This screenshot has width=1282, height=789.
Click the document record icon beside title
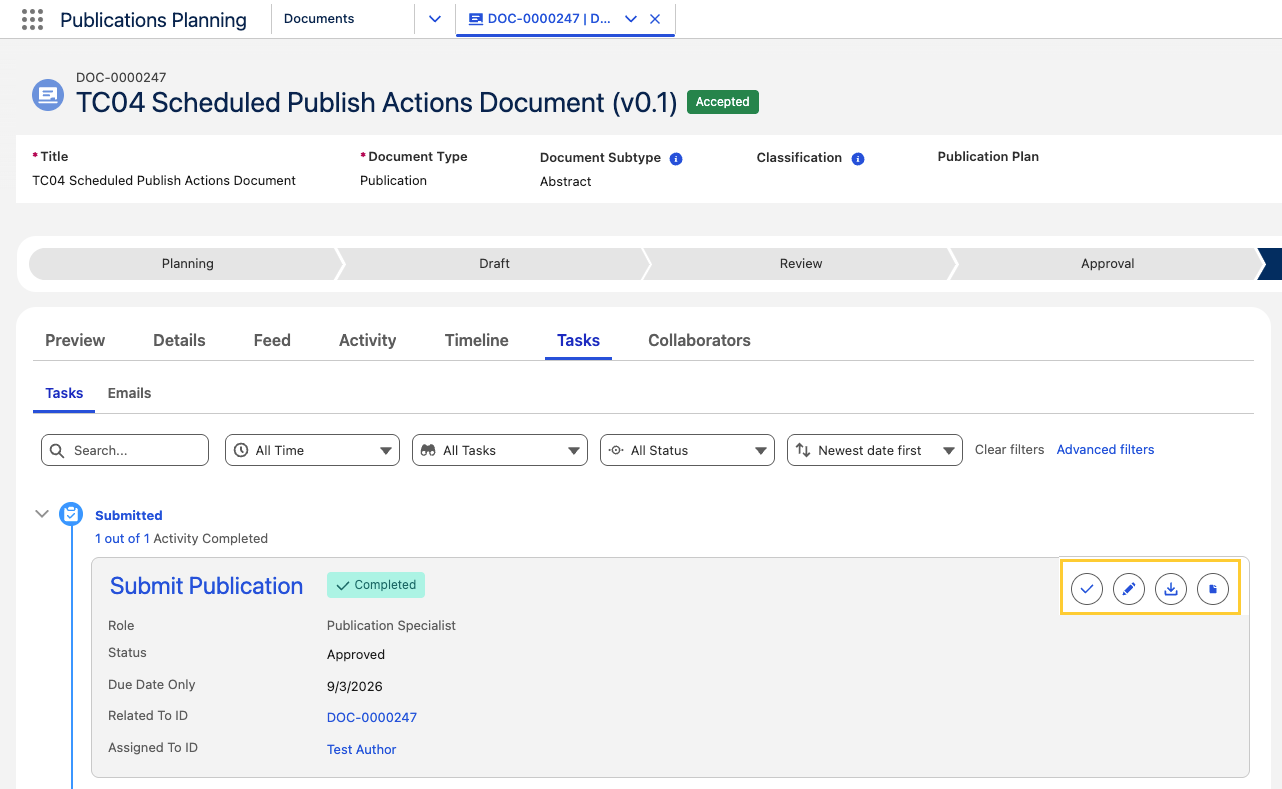tap(47, 95)
